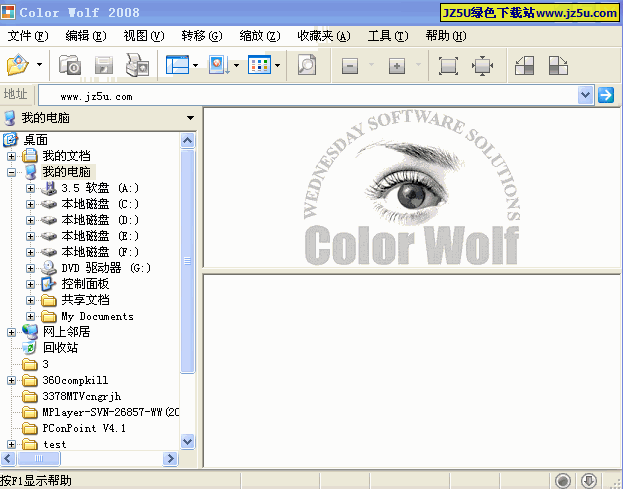623x489 pixels.
Task: Click the tree horizontal scroll right arrow
Action: click(170, 458)
